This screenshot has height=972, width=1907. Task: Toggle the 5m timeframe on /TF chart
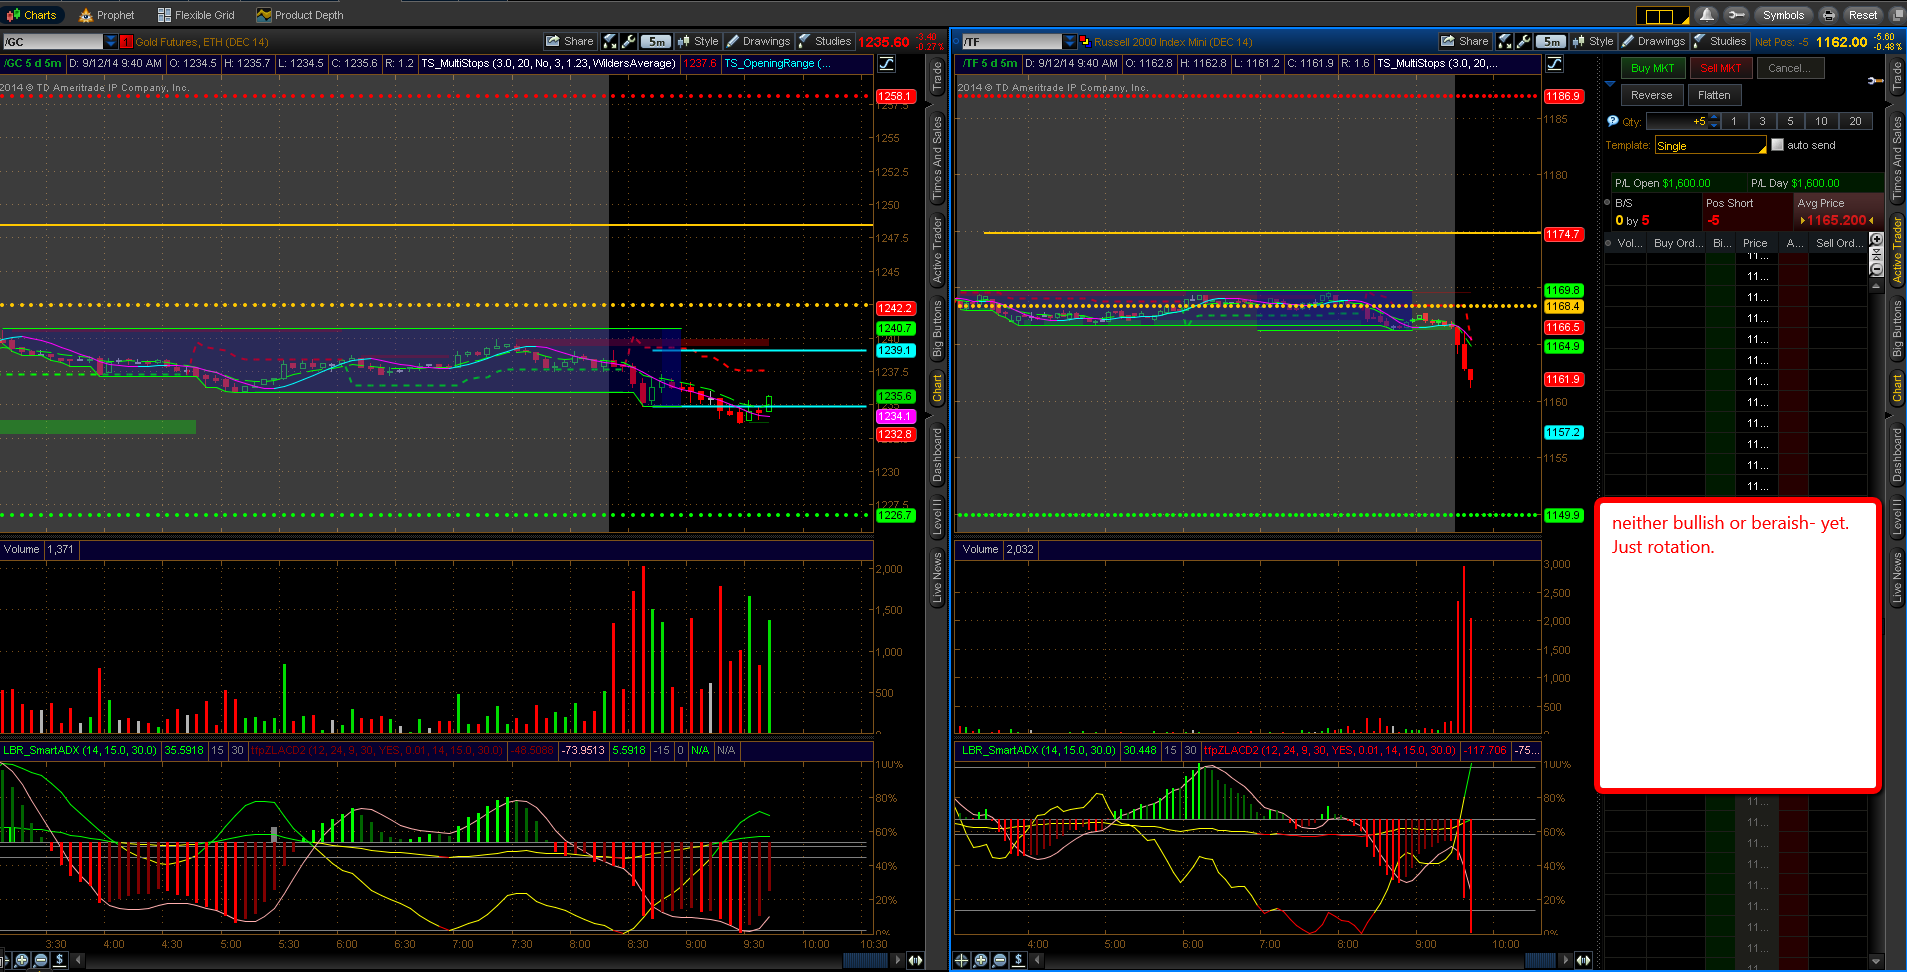point(1550,41)
